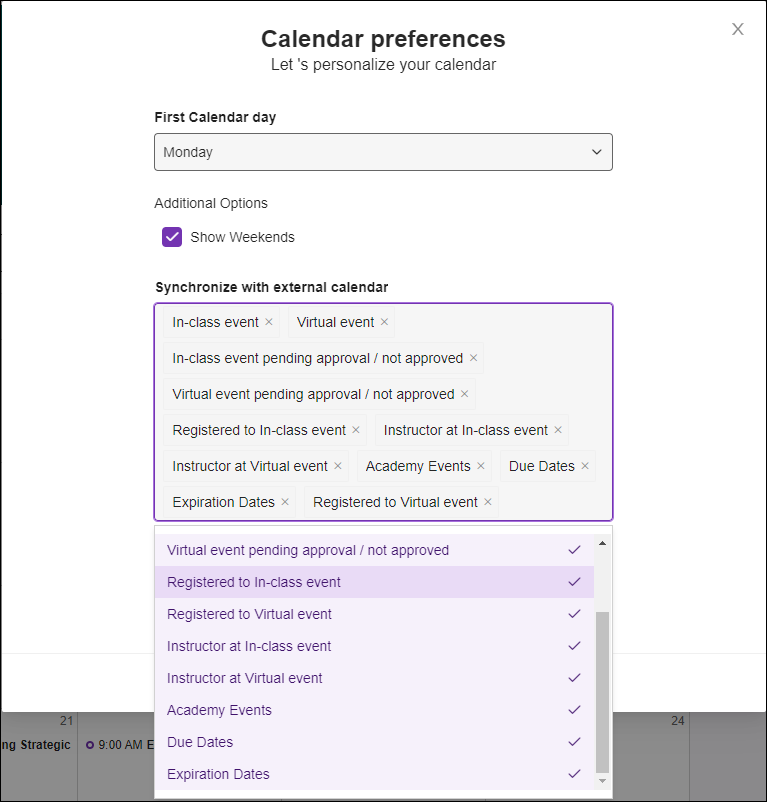The height and width of the screenshot is (802, 767).
Task: Open the First Calendar day dropdown
Action: [x=383, y=152]
